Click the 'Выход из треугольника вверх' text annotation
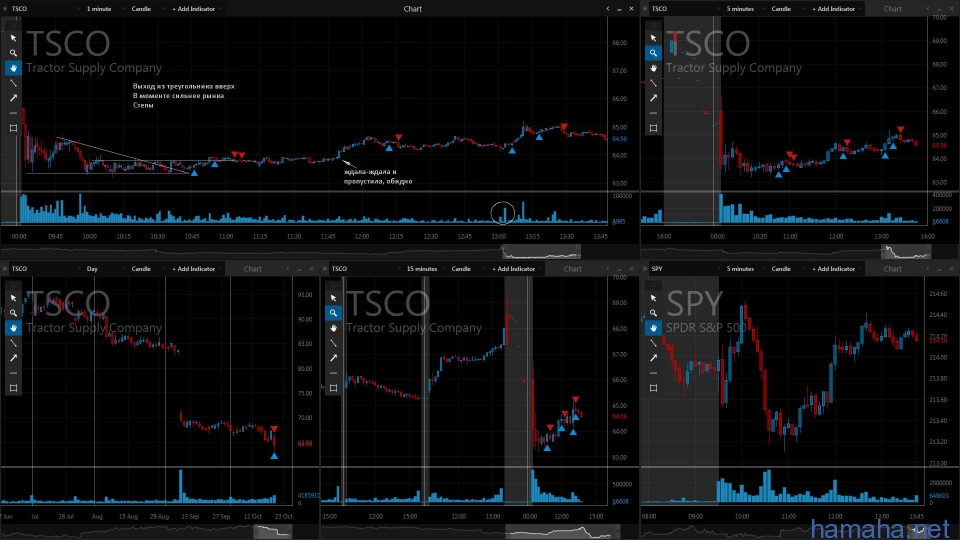 click(184, 86)
